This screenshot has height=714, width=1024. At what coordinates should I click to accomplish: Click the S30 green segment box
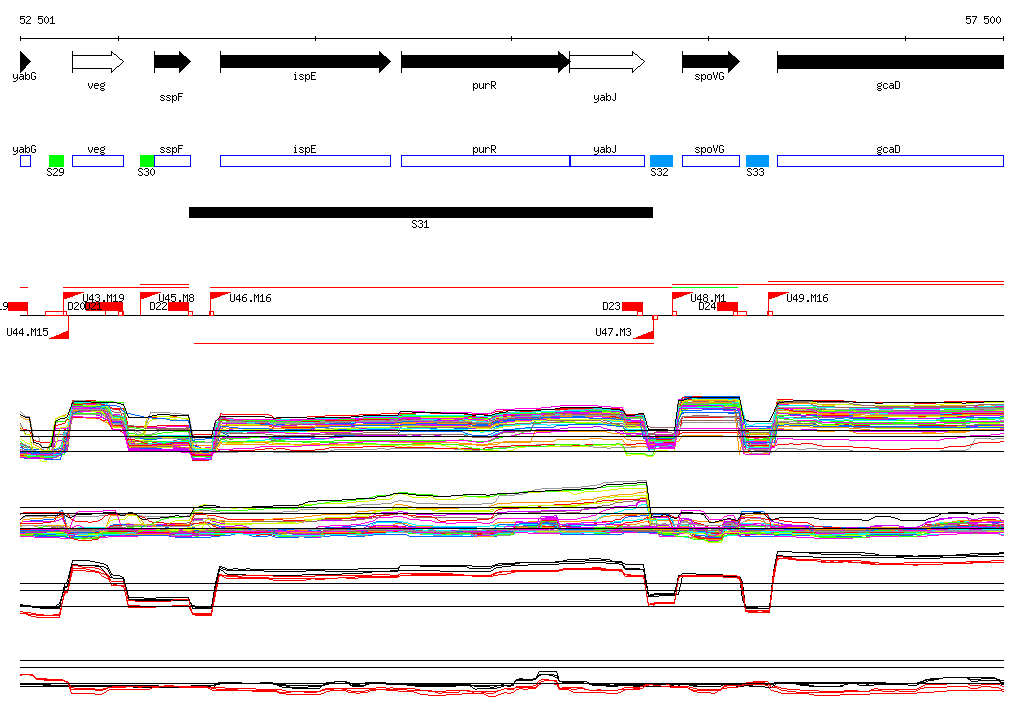pyautogui.click(x=147, y=161)
